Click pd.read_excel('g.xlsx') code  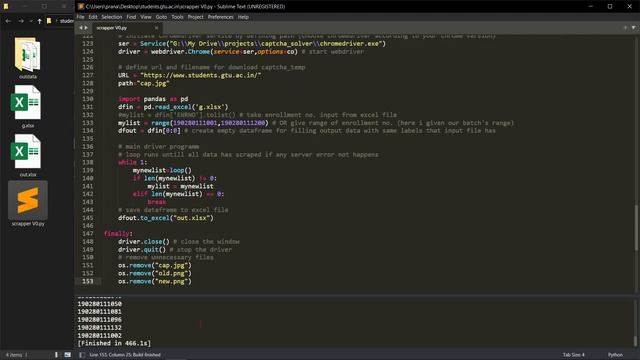[x=186, y=107]
